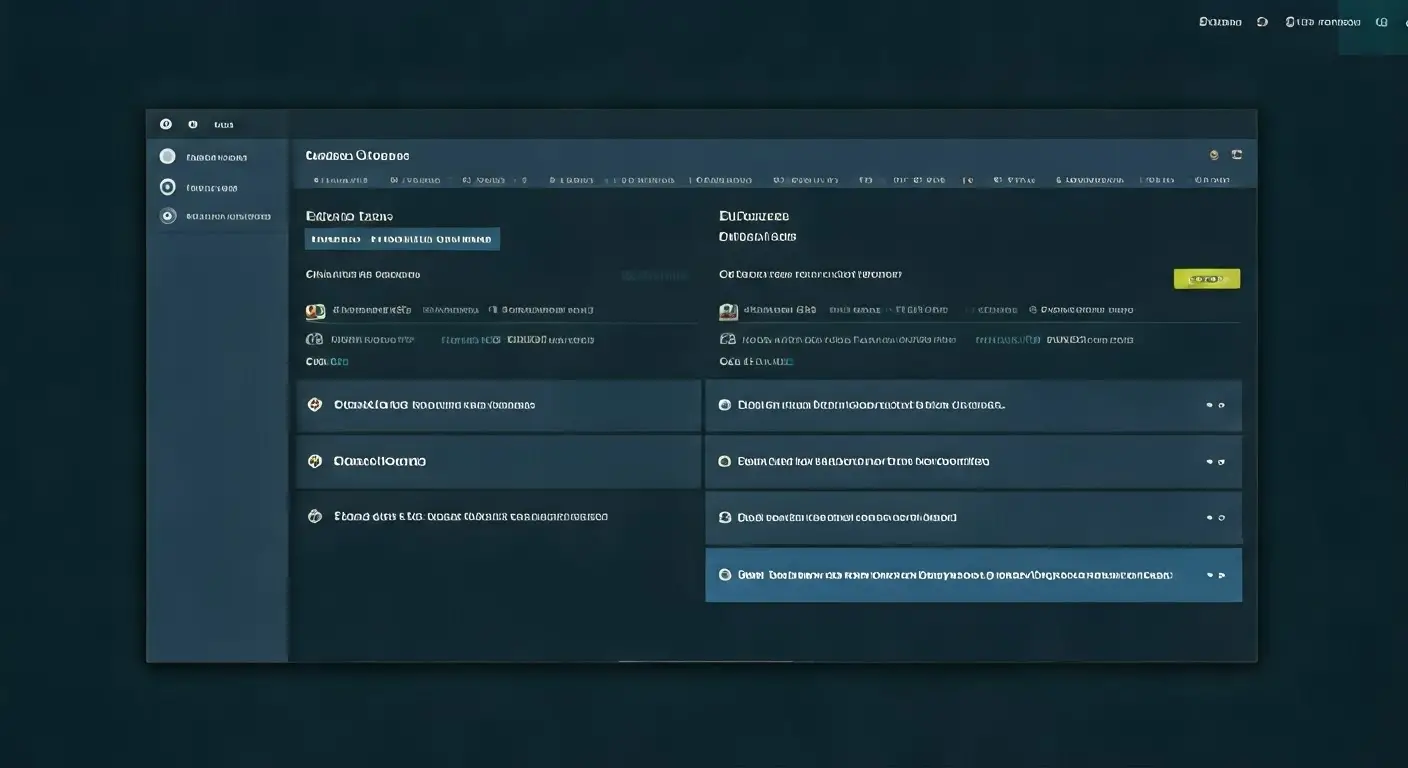
Task: Click the round icon on third left-list row
Action: [x=314, y=517]
